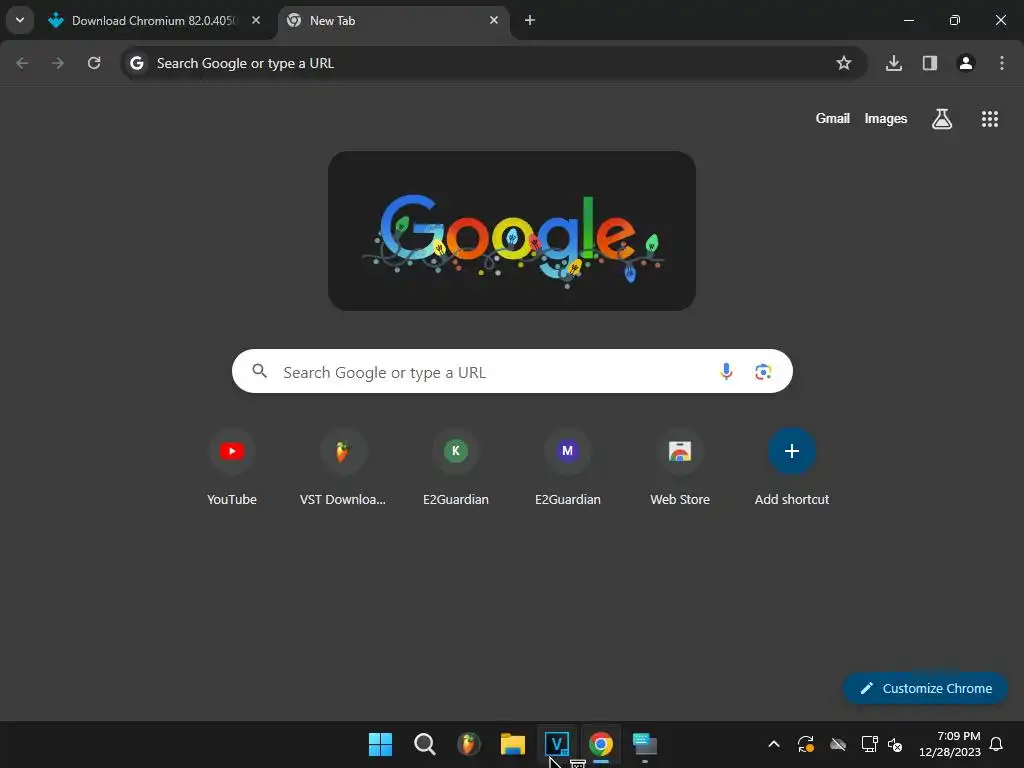Open the Windows Start menu
This screenshot has height=768, width=1024.
(x=380, y=744)
